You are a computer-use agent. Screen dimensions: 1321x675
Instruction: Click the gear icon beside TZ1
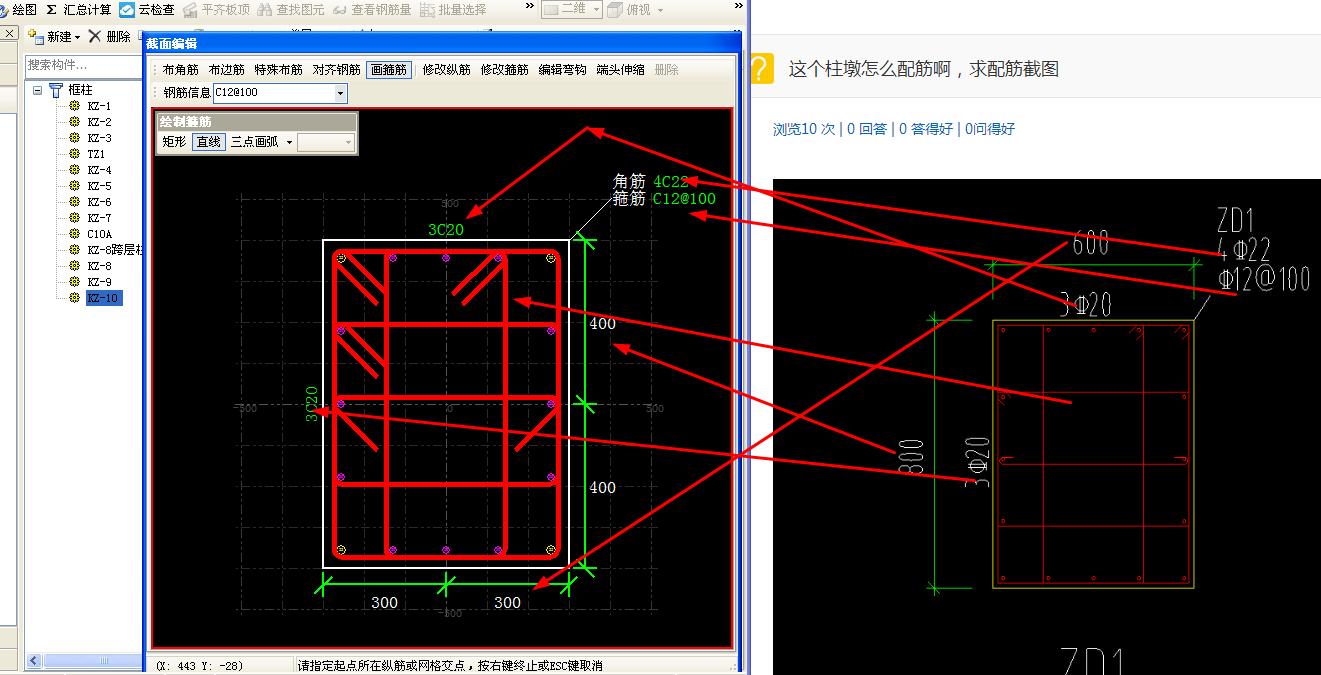pyautogui.click(x=74, y=154)
